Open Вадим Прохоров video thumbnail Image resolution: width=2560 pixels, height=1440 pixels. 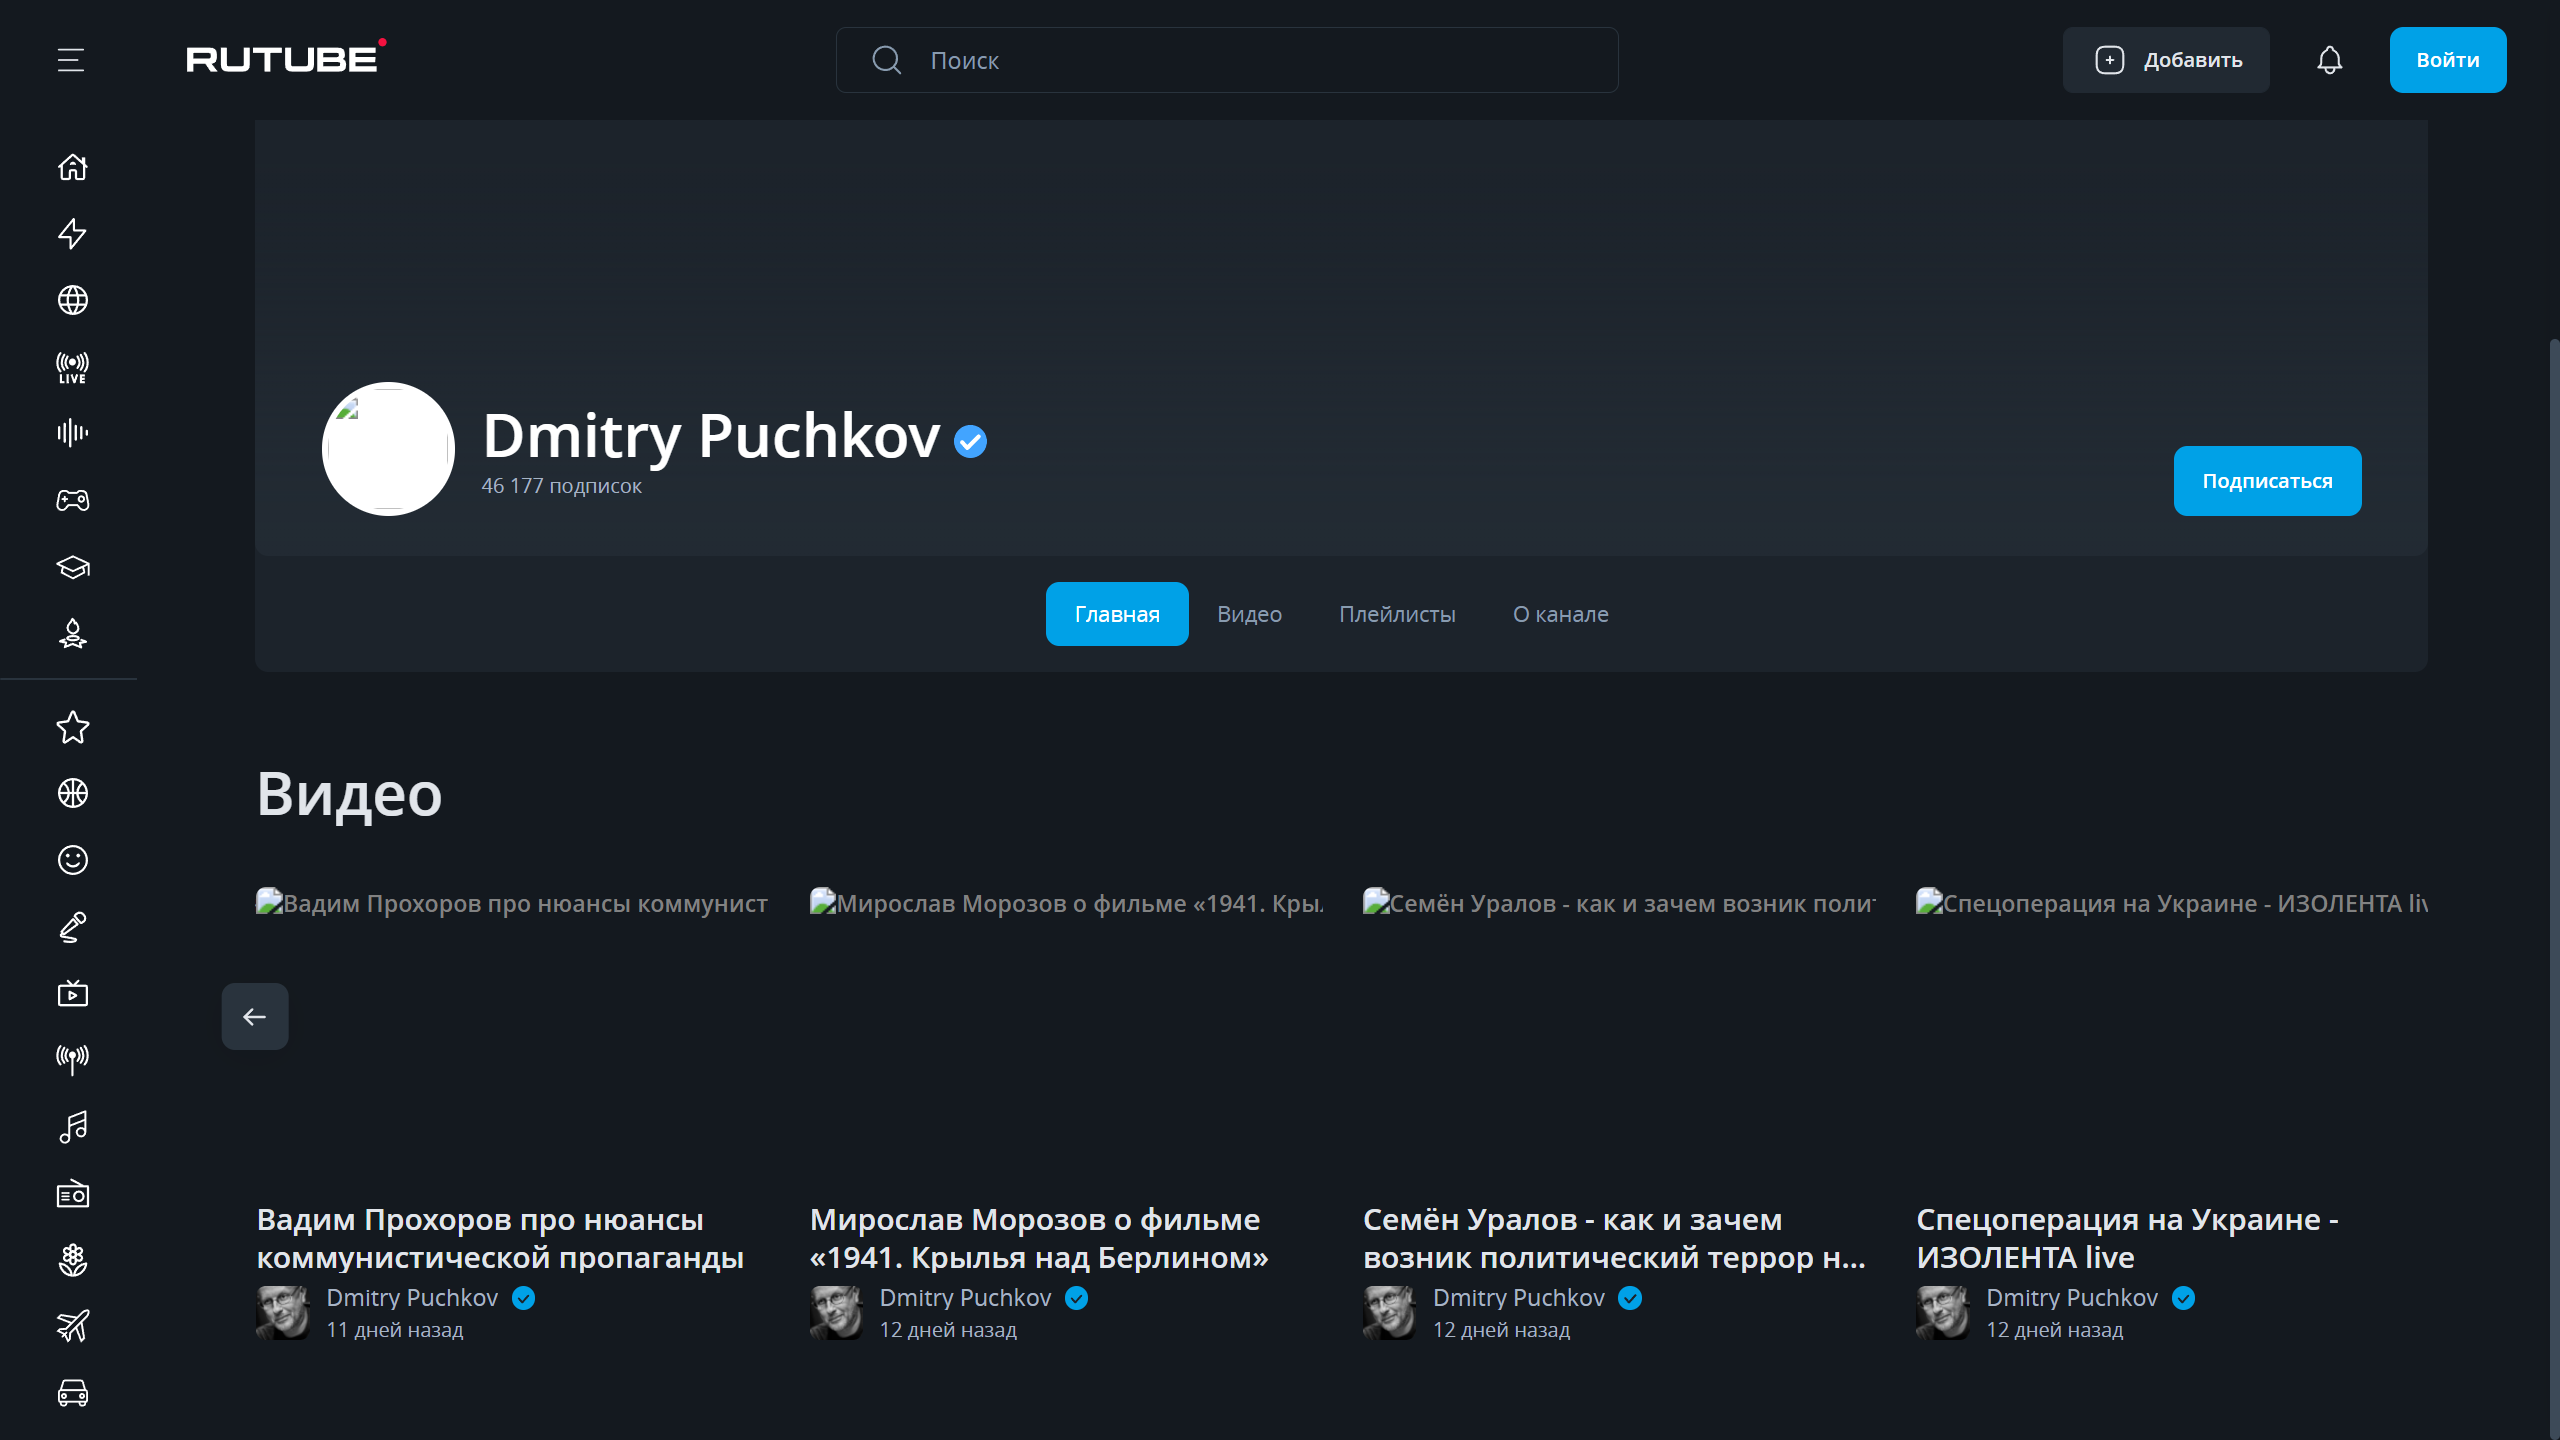point(512,1030)
